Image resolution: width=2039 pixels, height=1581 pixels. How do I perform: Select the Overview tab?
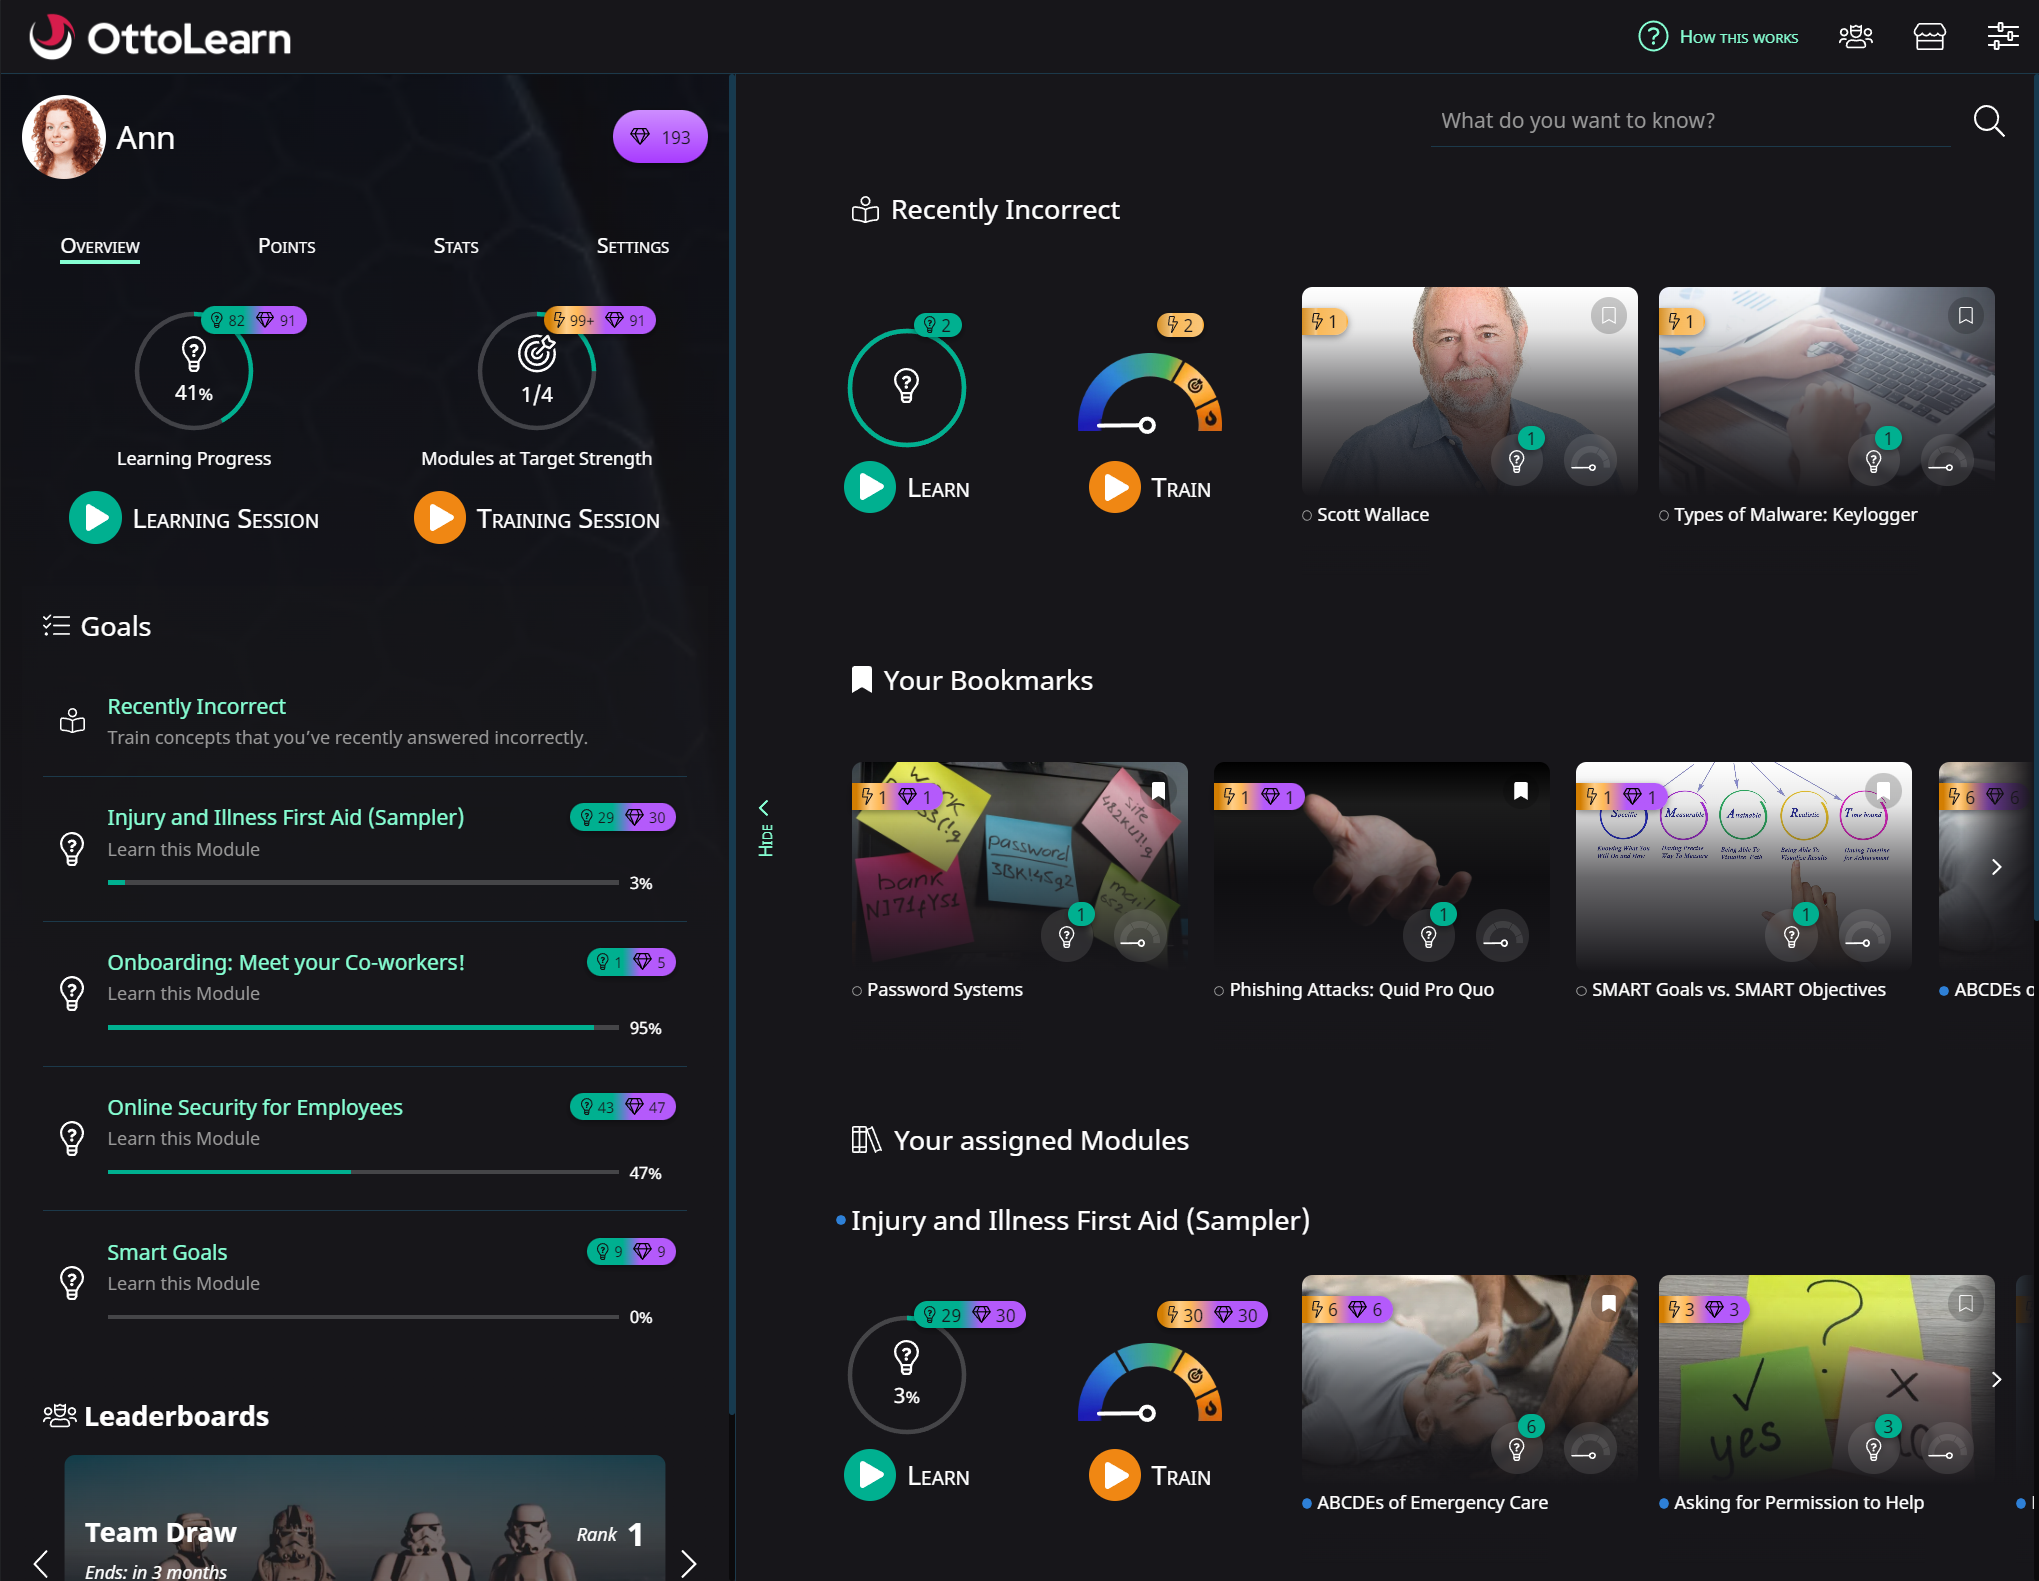point(100,246)
